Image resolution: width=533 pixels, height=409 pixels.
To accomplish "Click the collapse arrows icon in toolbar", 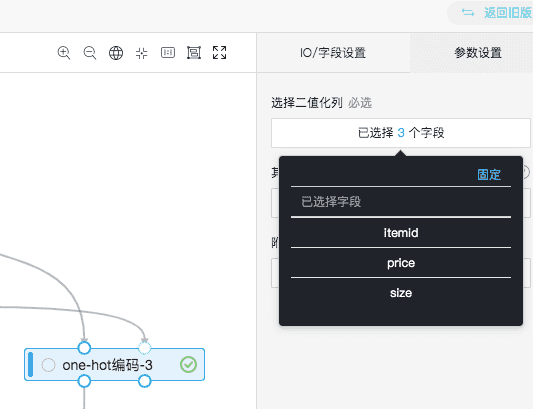I will coord(142,53).
